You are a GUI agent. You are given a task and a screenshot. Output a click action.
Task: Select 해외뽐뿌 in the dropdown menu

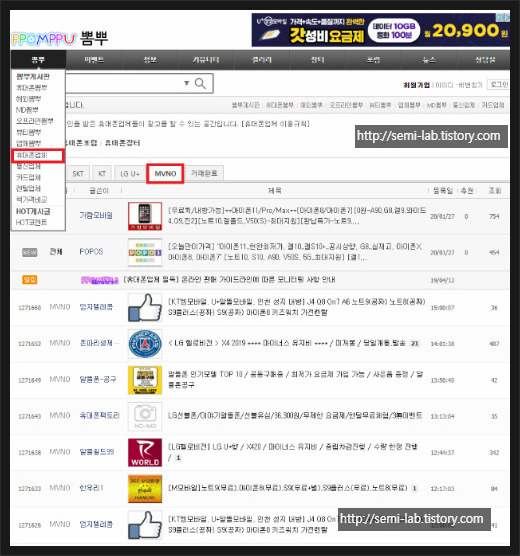[28, 99]
